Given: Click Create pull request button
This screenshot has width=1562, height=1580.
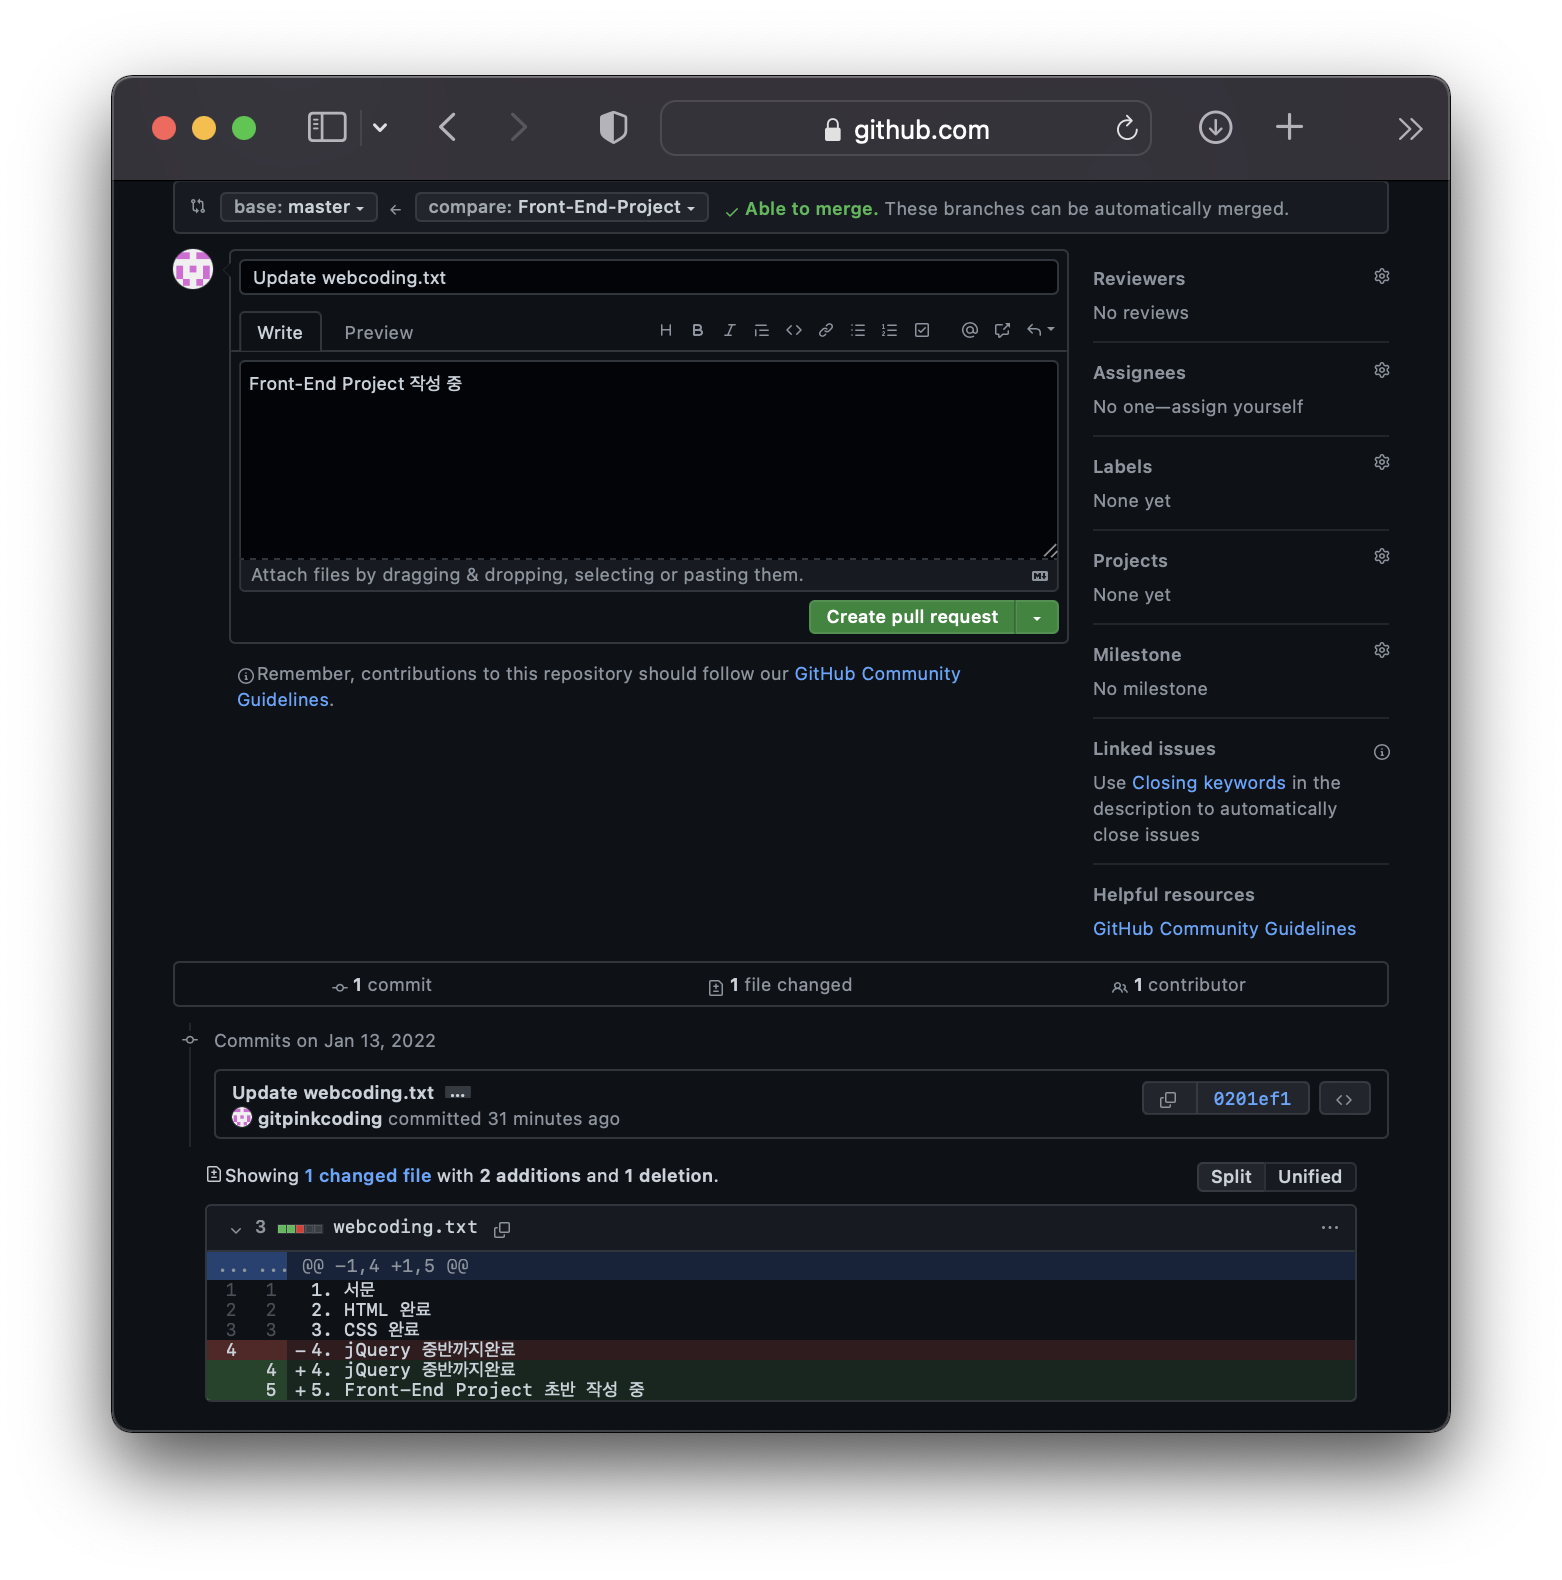Looking at the screenshot, I should coord(912,617).
